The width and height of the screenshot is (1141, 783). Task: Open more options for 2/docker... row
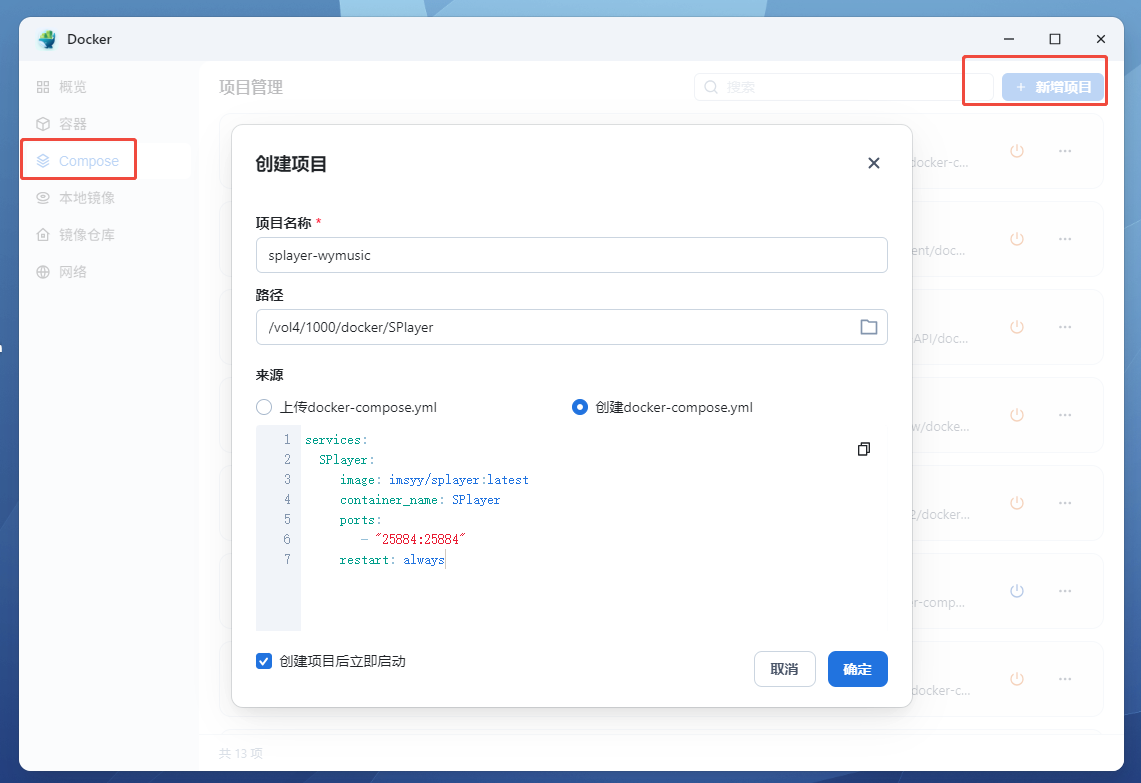[x=1065, y=503]
